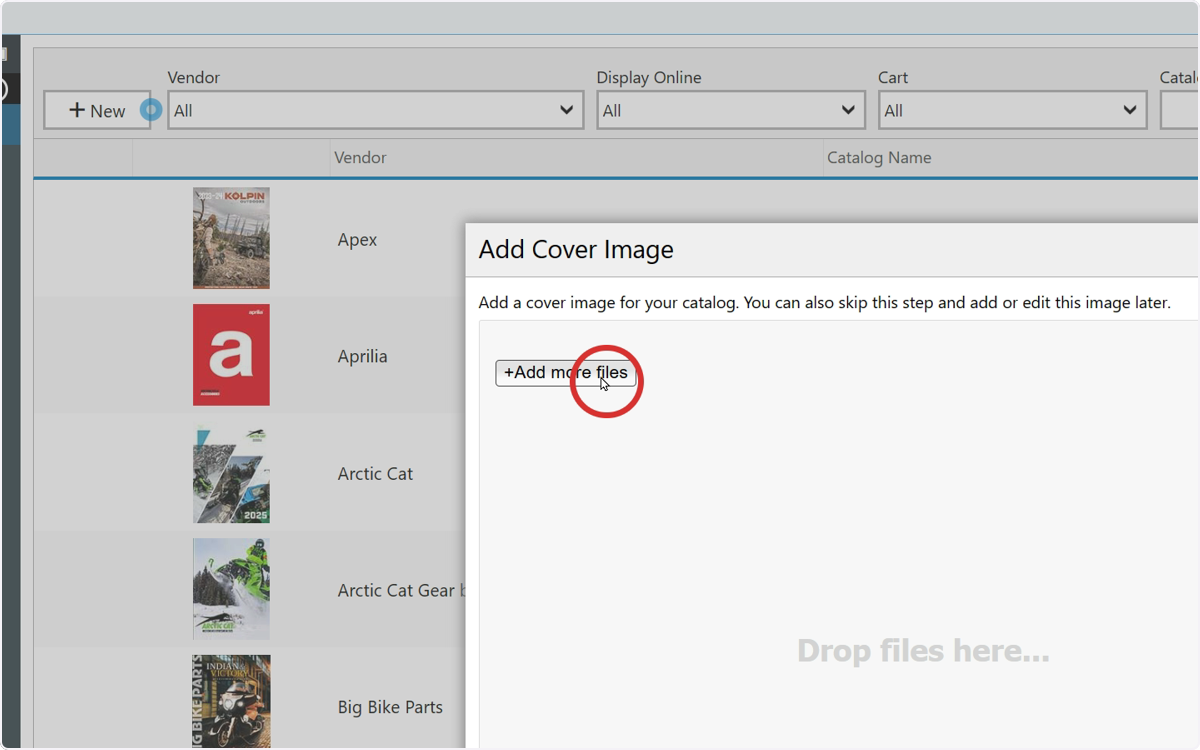
Task: Click the Big Bike Parts vendor name
Action: click(390, 707)
